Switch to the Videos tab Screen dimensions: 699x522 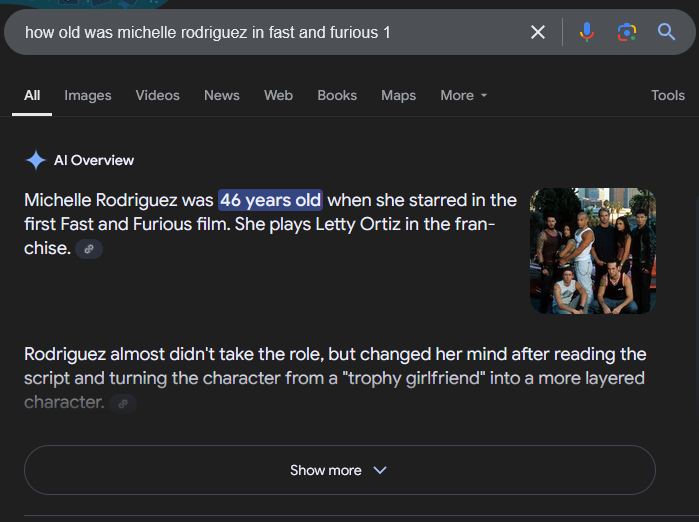[x=157, y=95]
